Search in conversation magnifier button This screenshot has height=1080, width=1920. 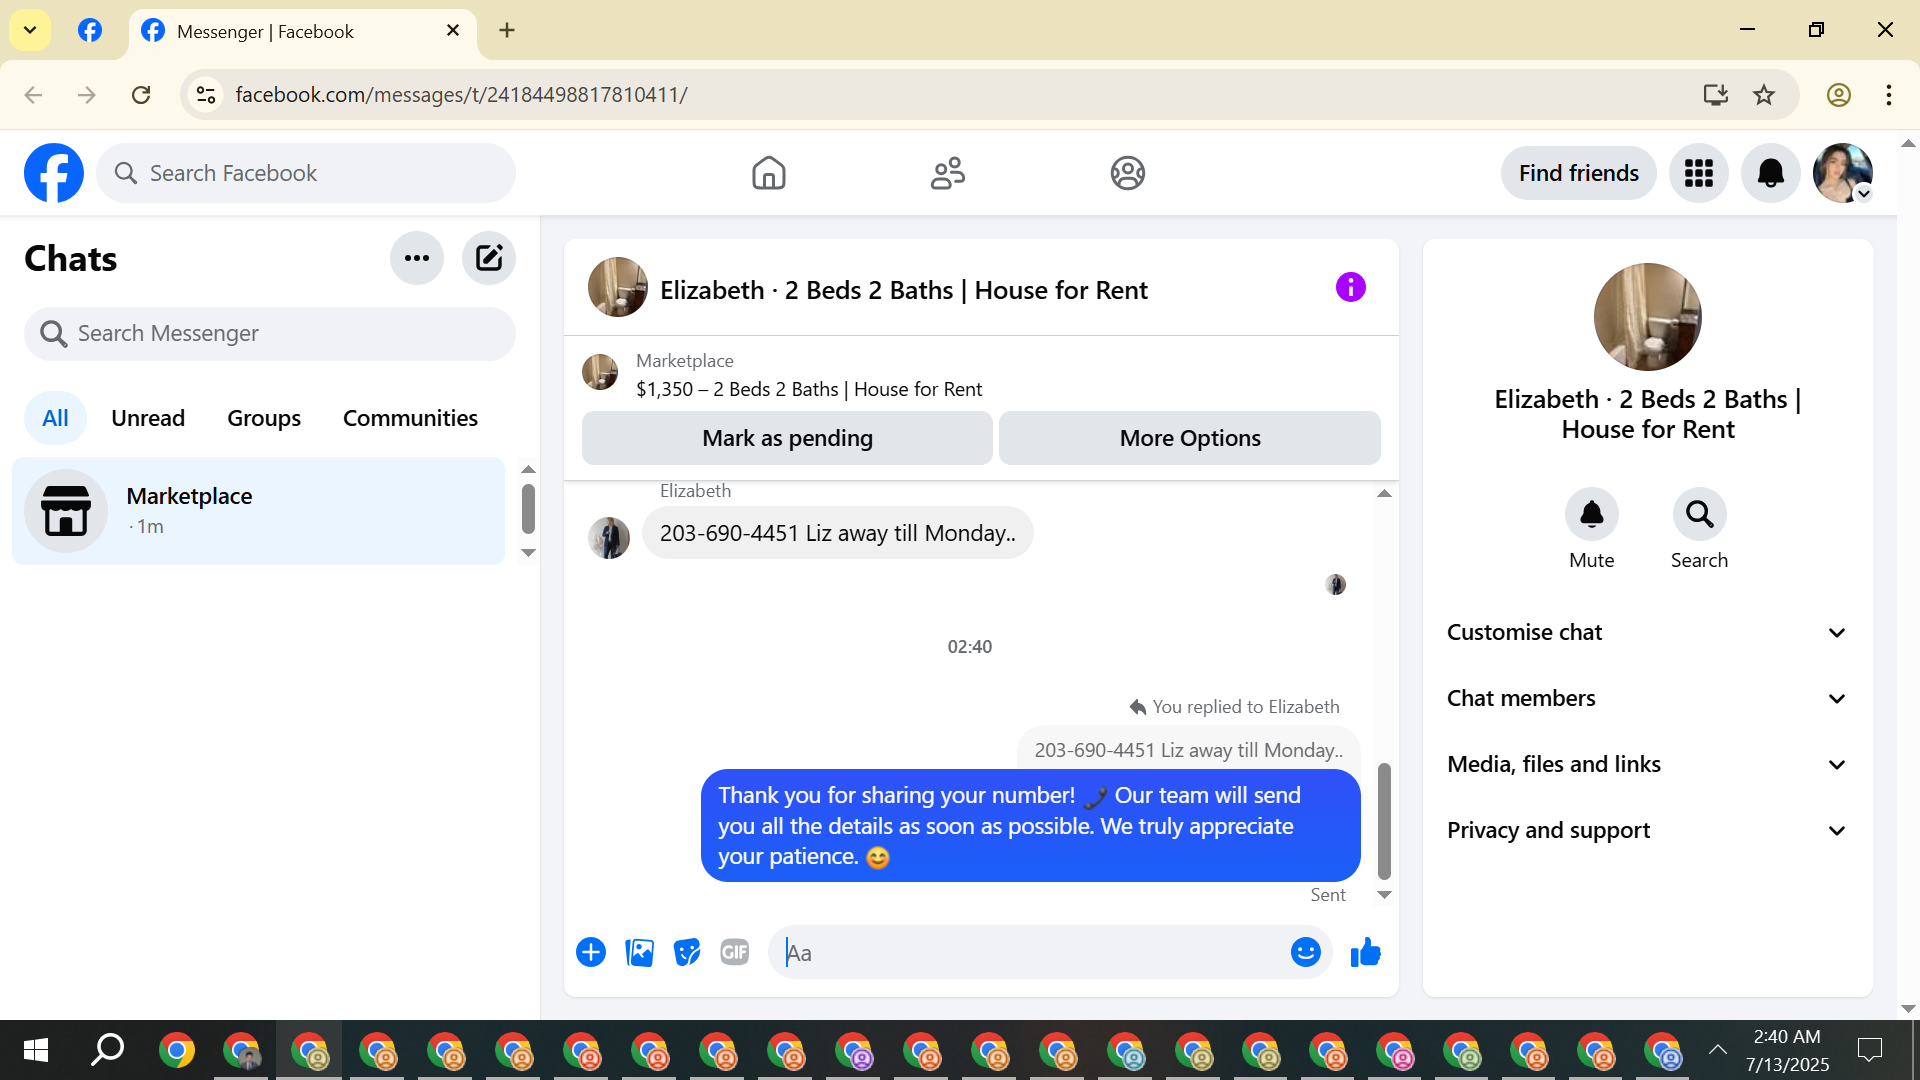pyautogui.click(x=1699, y=515)
